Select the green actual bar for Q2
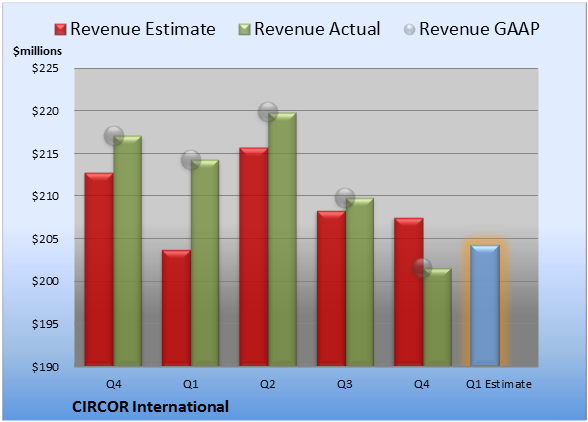This screenshot has width=588, height=422. 282,239
